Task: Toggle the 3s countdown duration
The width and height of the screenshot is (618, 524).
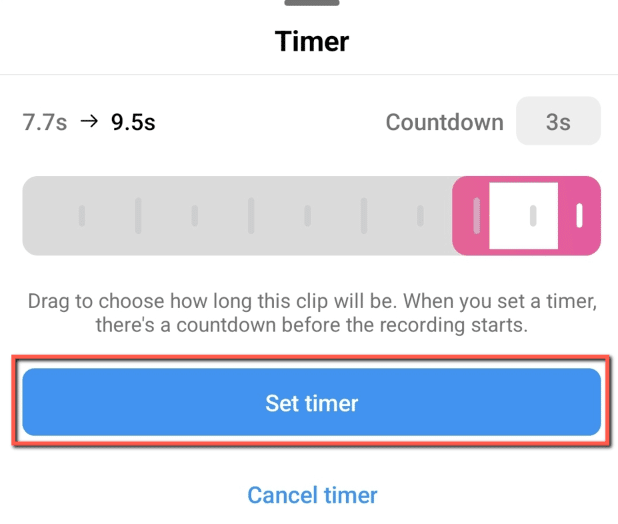Action: tap(558, 122)
